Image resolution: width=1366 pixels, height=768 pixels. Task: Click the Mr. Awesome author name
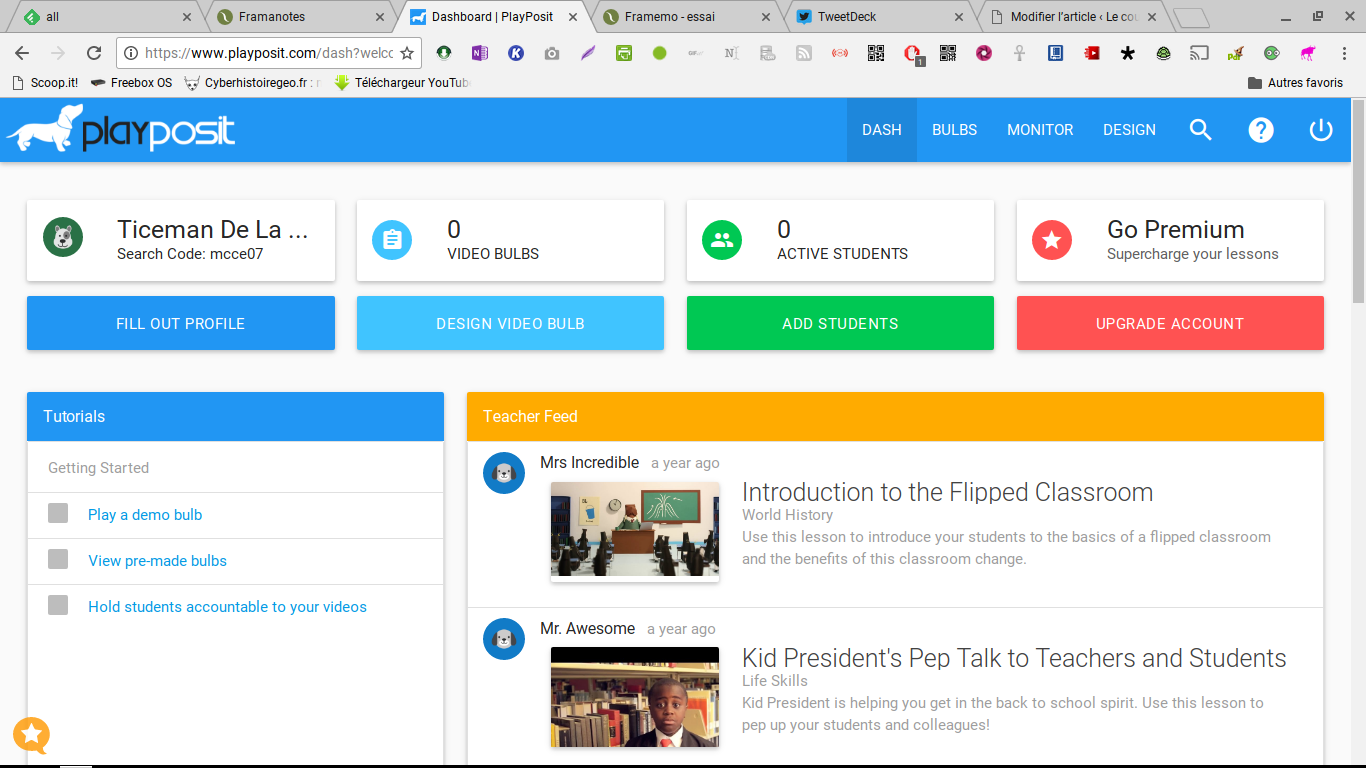(x=587, y=628)
